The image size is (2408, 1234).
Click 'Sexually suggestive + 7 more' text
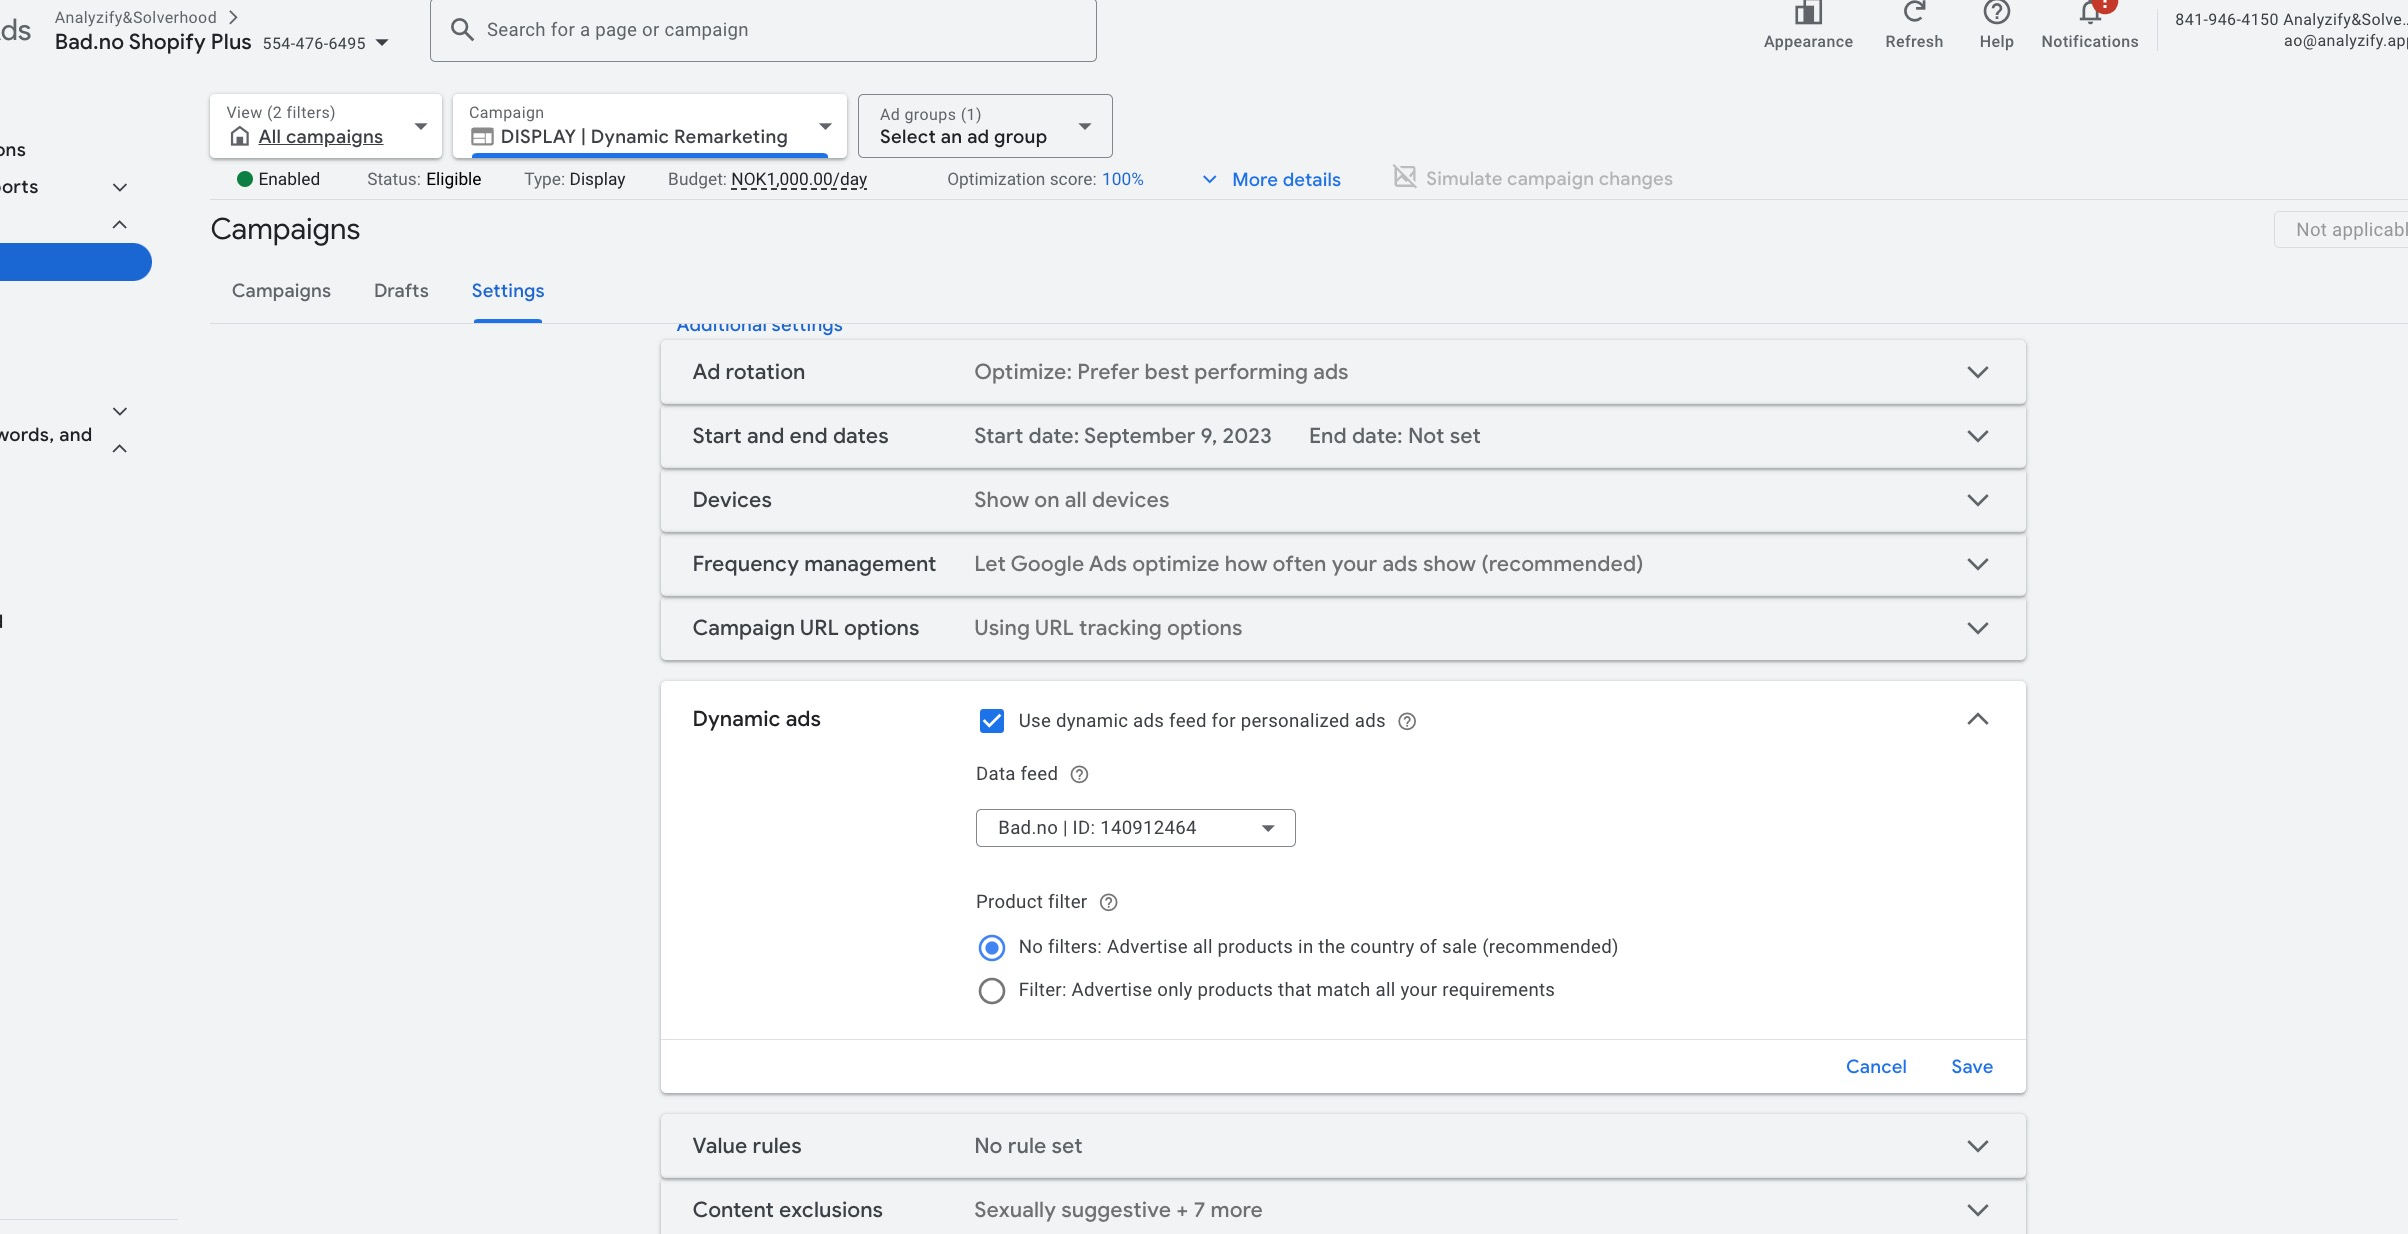[1118, 1210]
